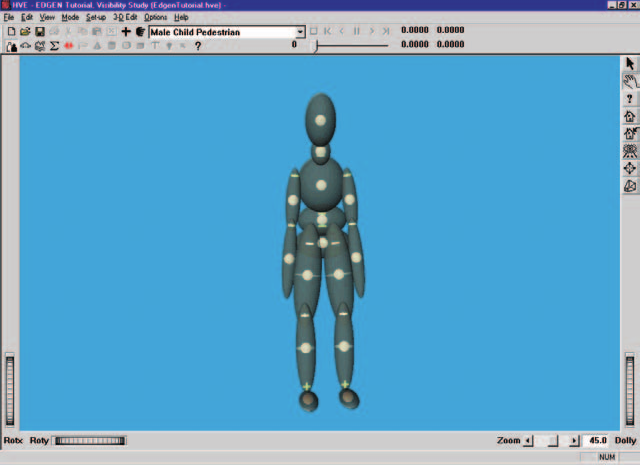Click the pause playback button
This screenshot has height=465, width=640.
357,31
